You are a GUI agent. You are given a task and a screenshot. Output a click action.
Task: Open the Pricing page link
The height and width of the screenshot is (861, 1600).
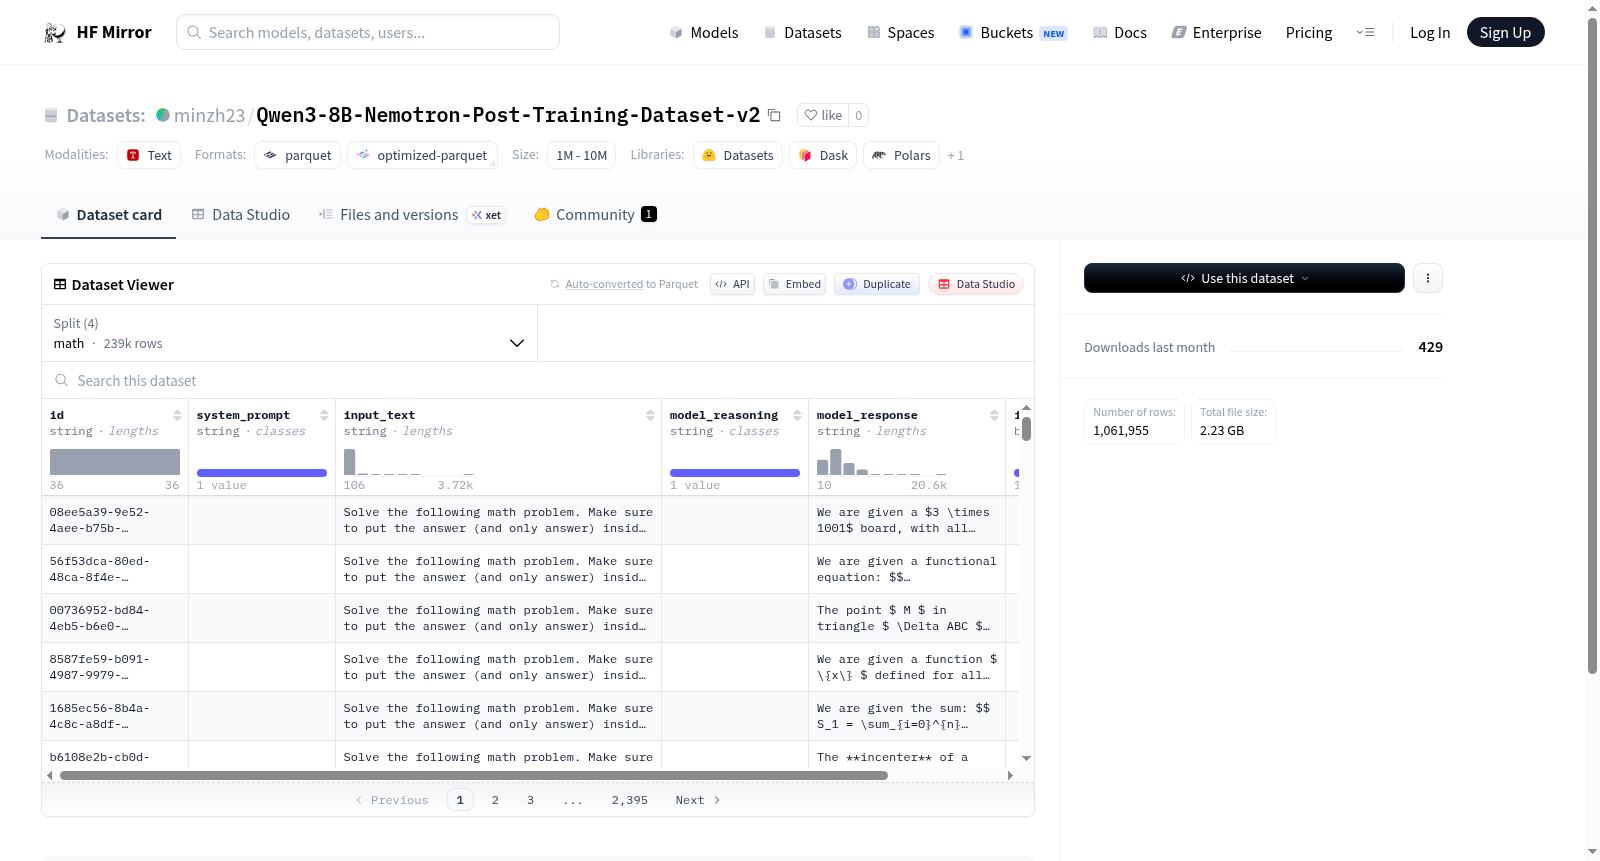1309,32
